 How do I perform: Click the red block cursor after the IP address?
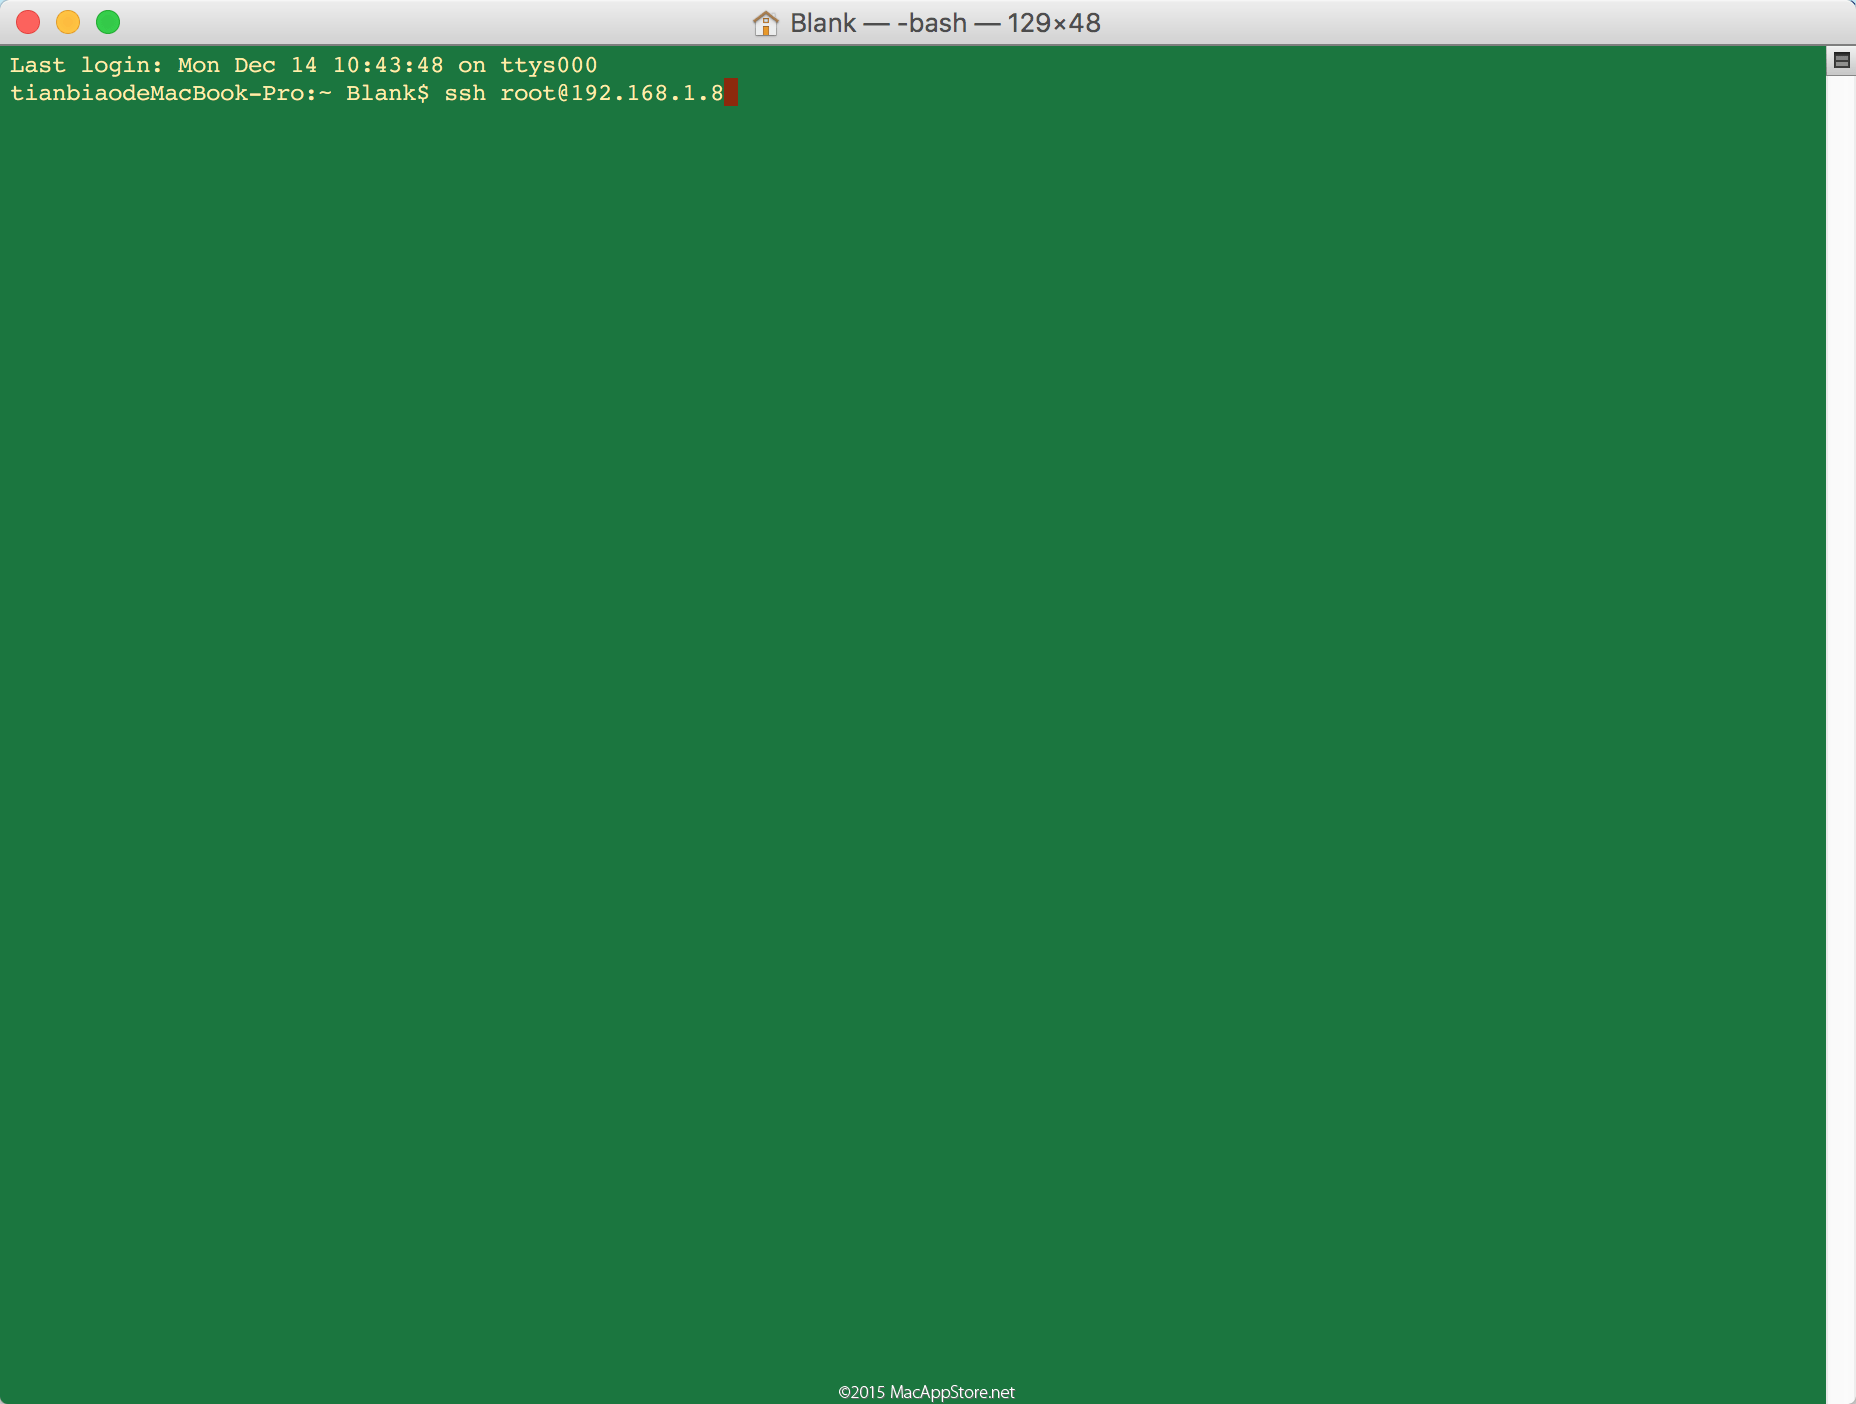(x=731, y=93)
